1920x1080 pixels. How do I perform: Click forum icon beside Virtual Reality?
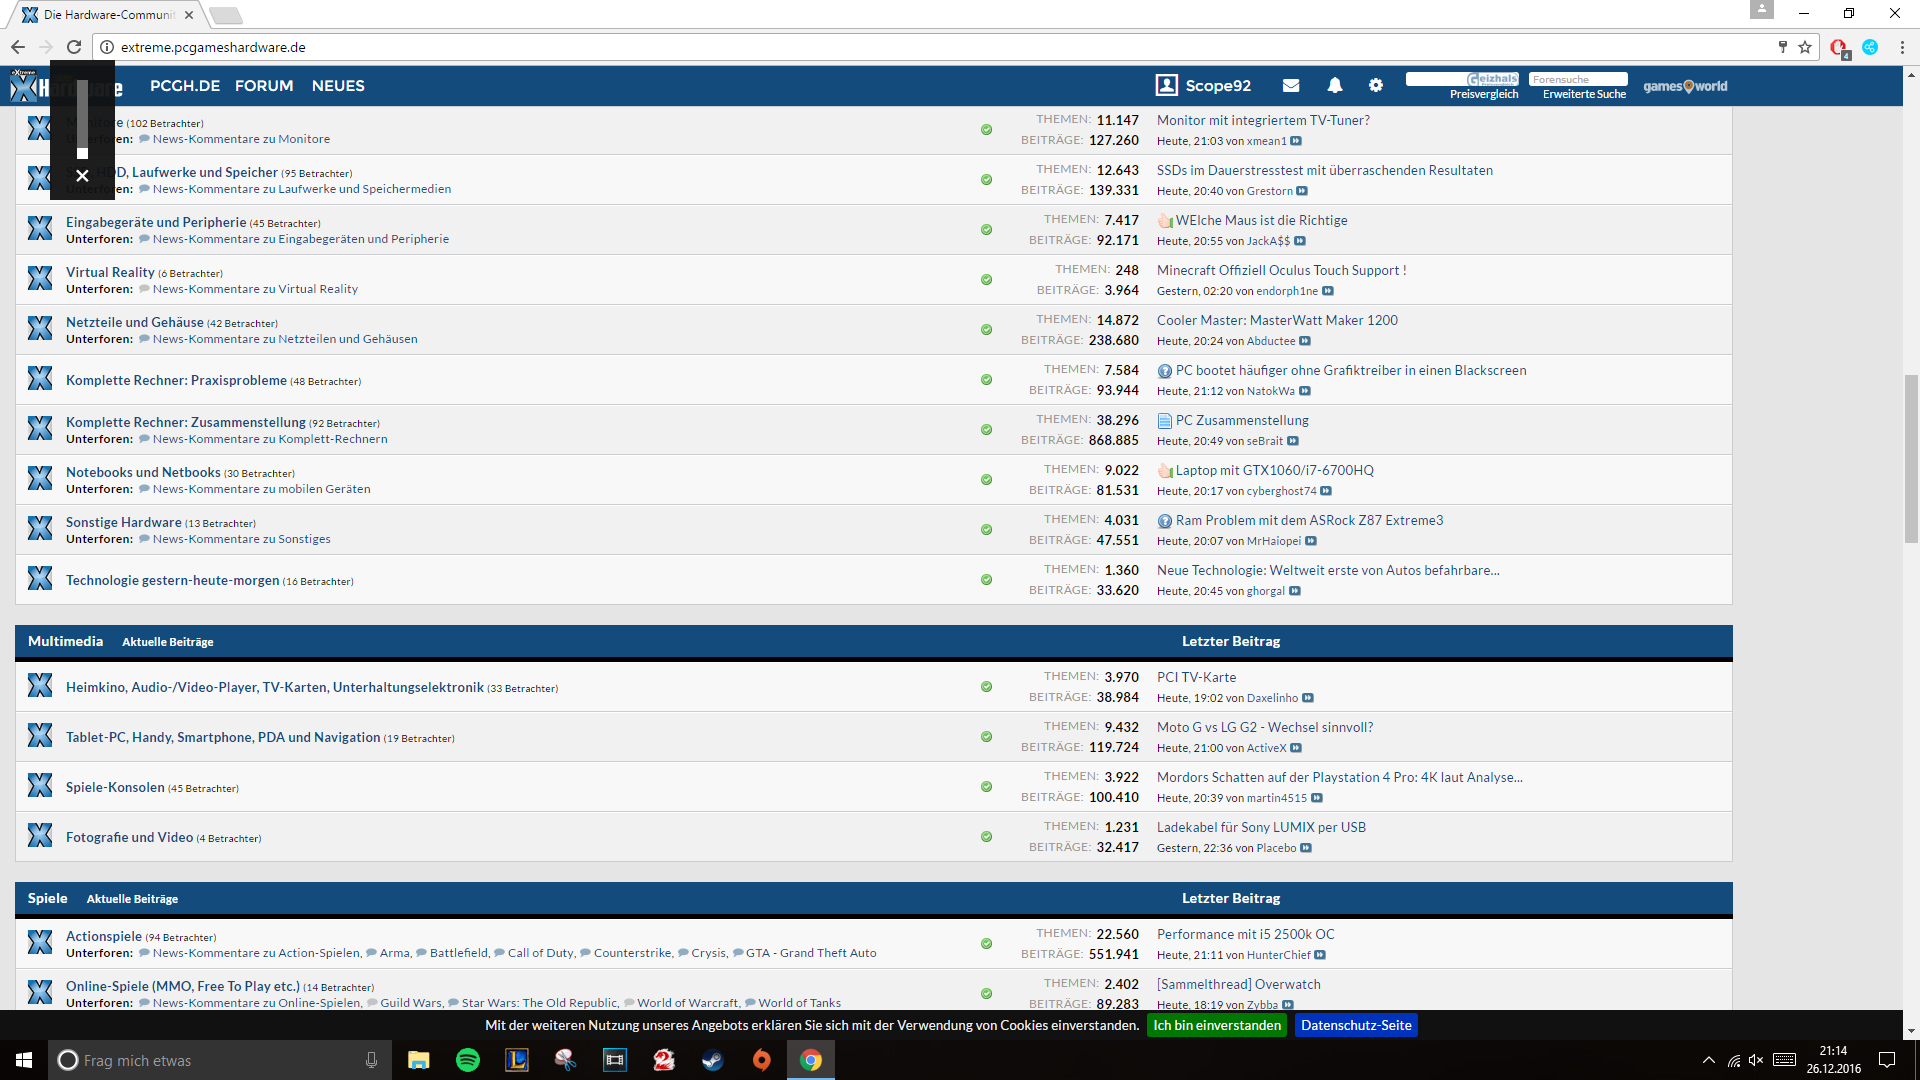pyautogui.click(x=40, y=279)
